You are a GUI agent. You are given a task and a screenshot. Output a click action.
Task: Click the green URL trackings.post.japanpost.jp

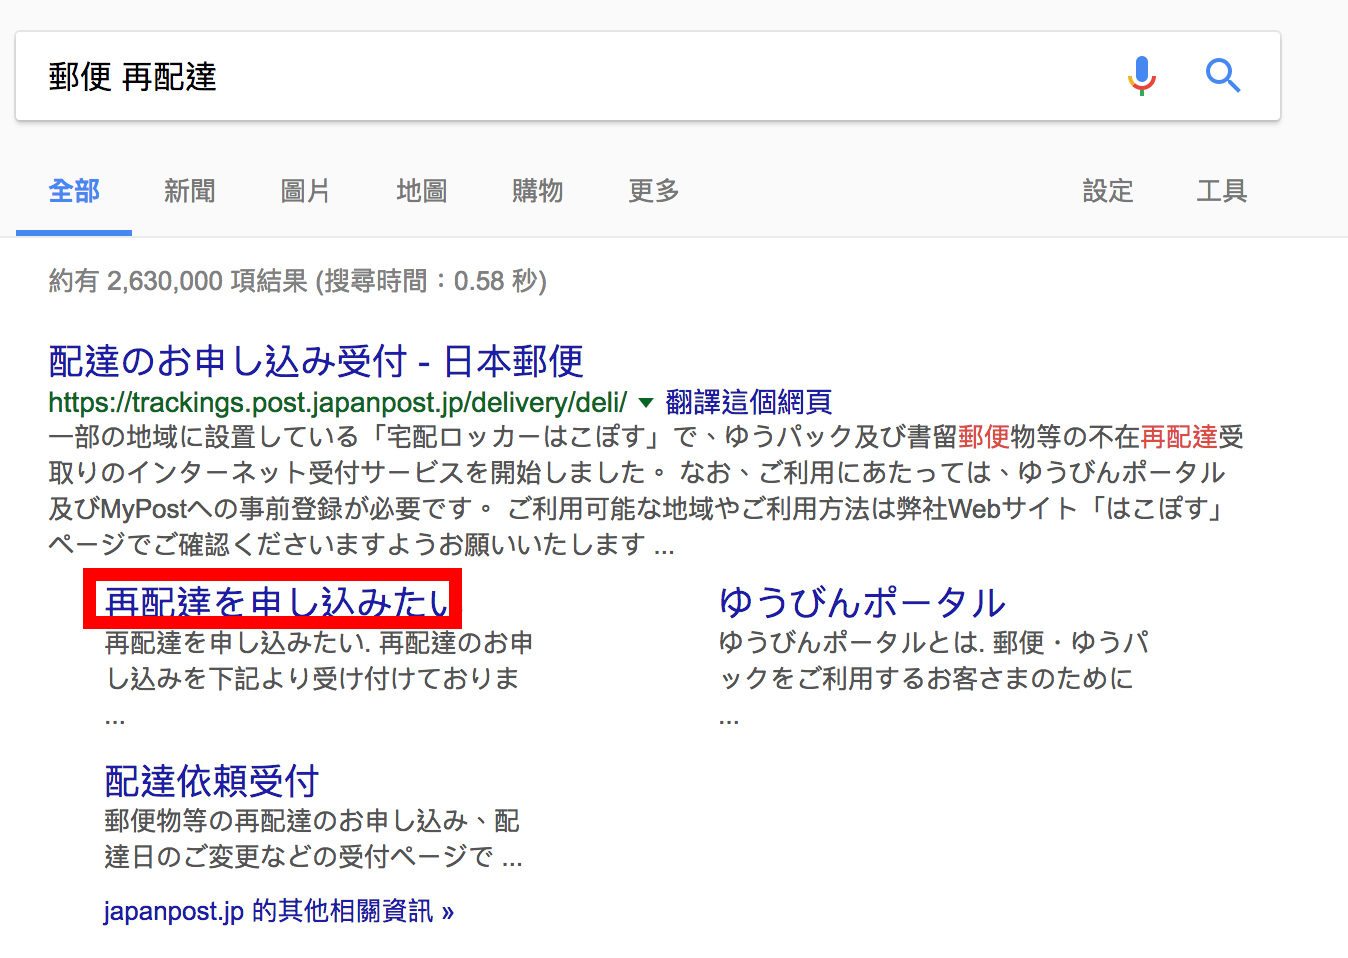click(338, 403)
